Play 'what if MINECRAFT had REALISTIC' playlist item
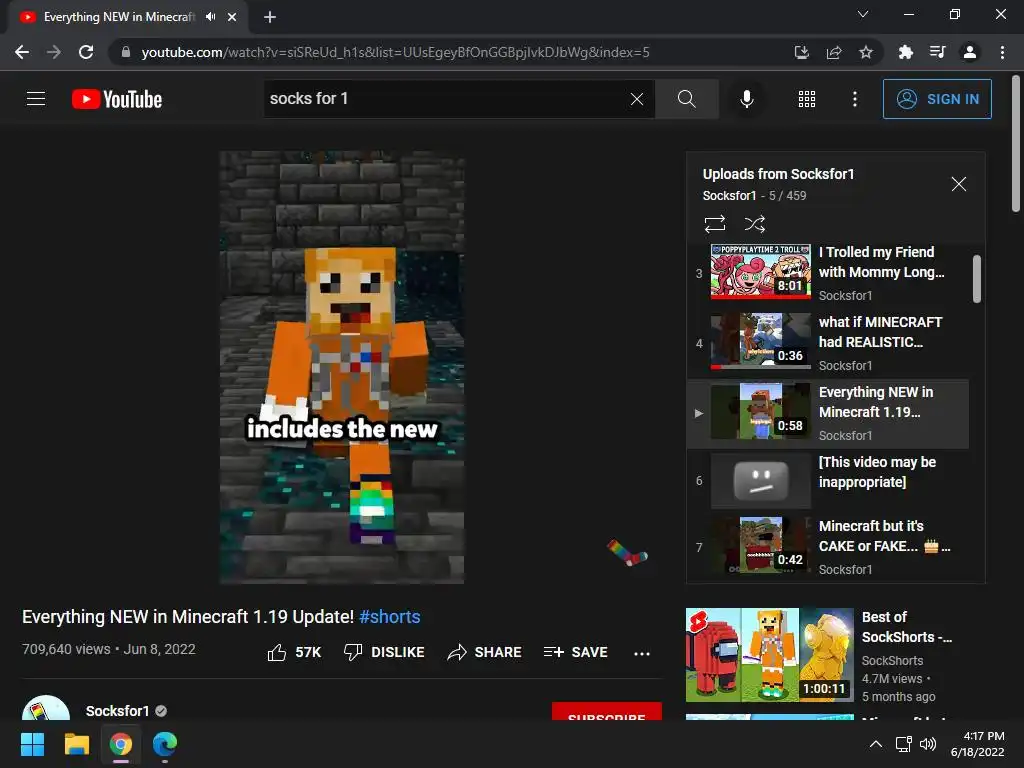 828,344
